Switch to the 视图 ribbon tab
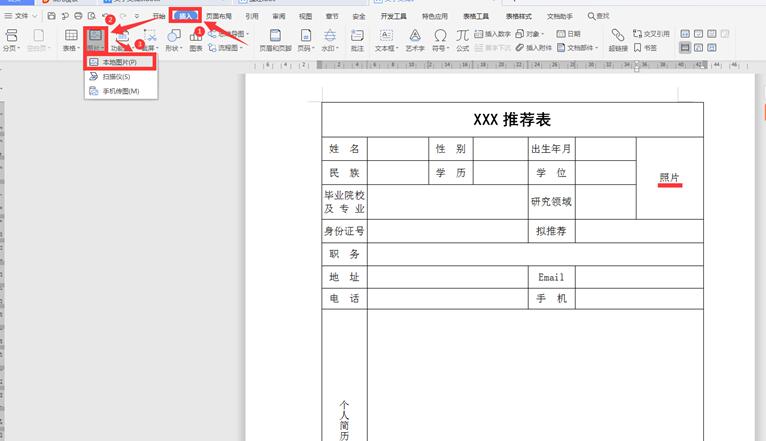 point(305,16)
